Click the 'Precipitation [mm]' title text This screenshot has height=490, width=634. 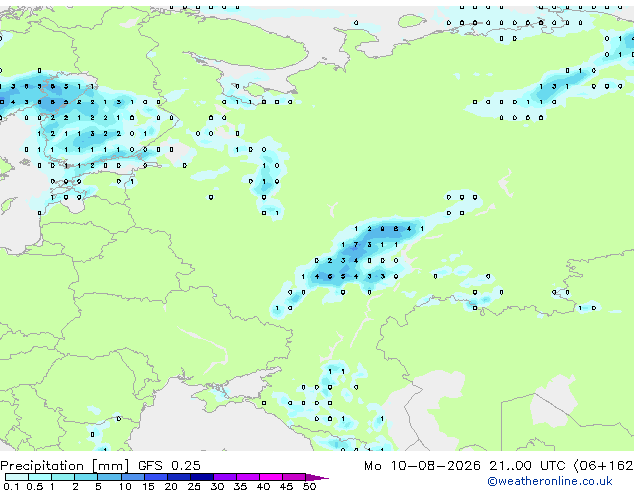65,466
